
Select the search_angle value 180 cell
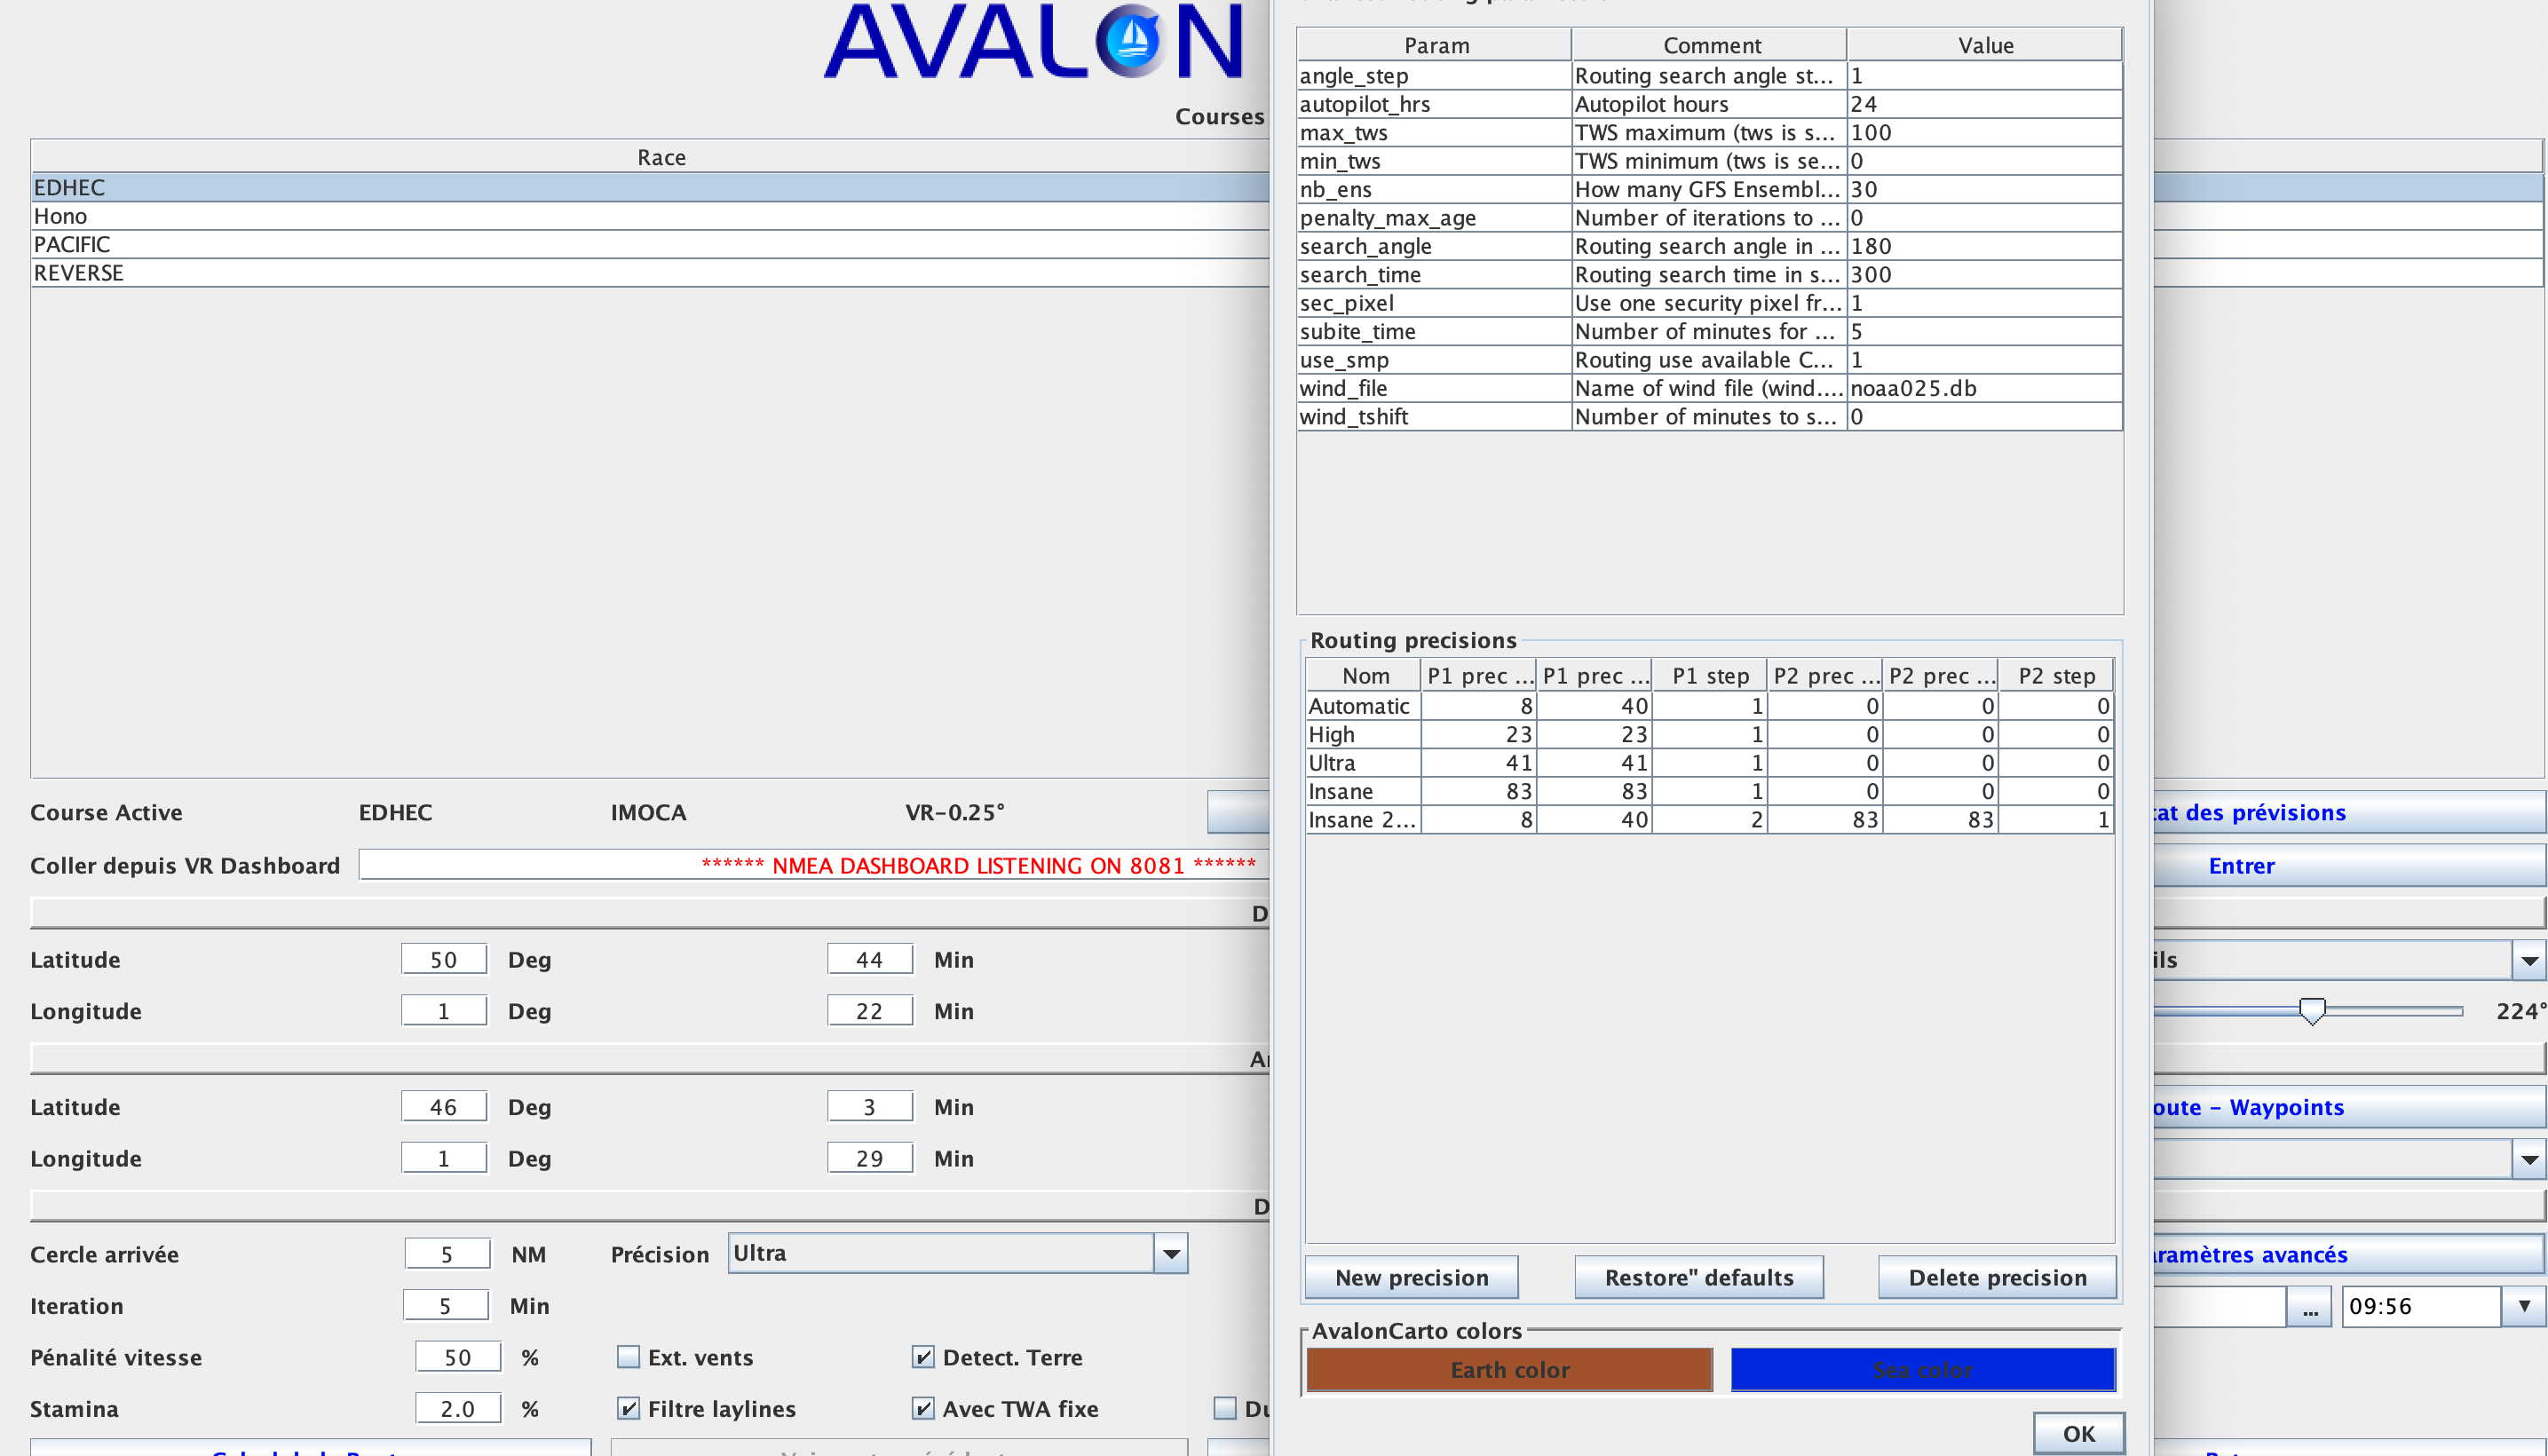click(x=1985, y=246)
